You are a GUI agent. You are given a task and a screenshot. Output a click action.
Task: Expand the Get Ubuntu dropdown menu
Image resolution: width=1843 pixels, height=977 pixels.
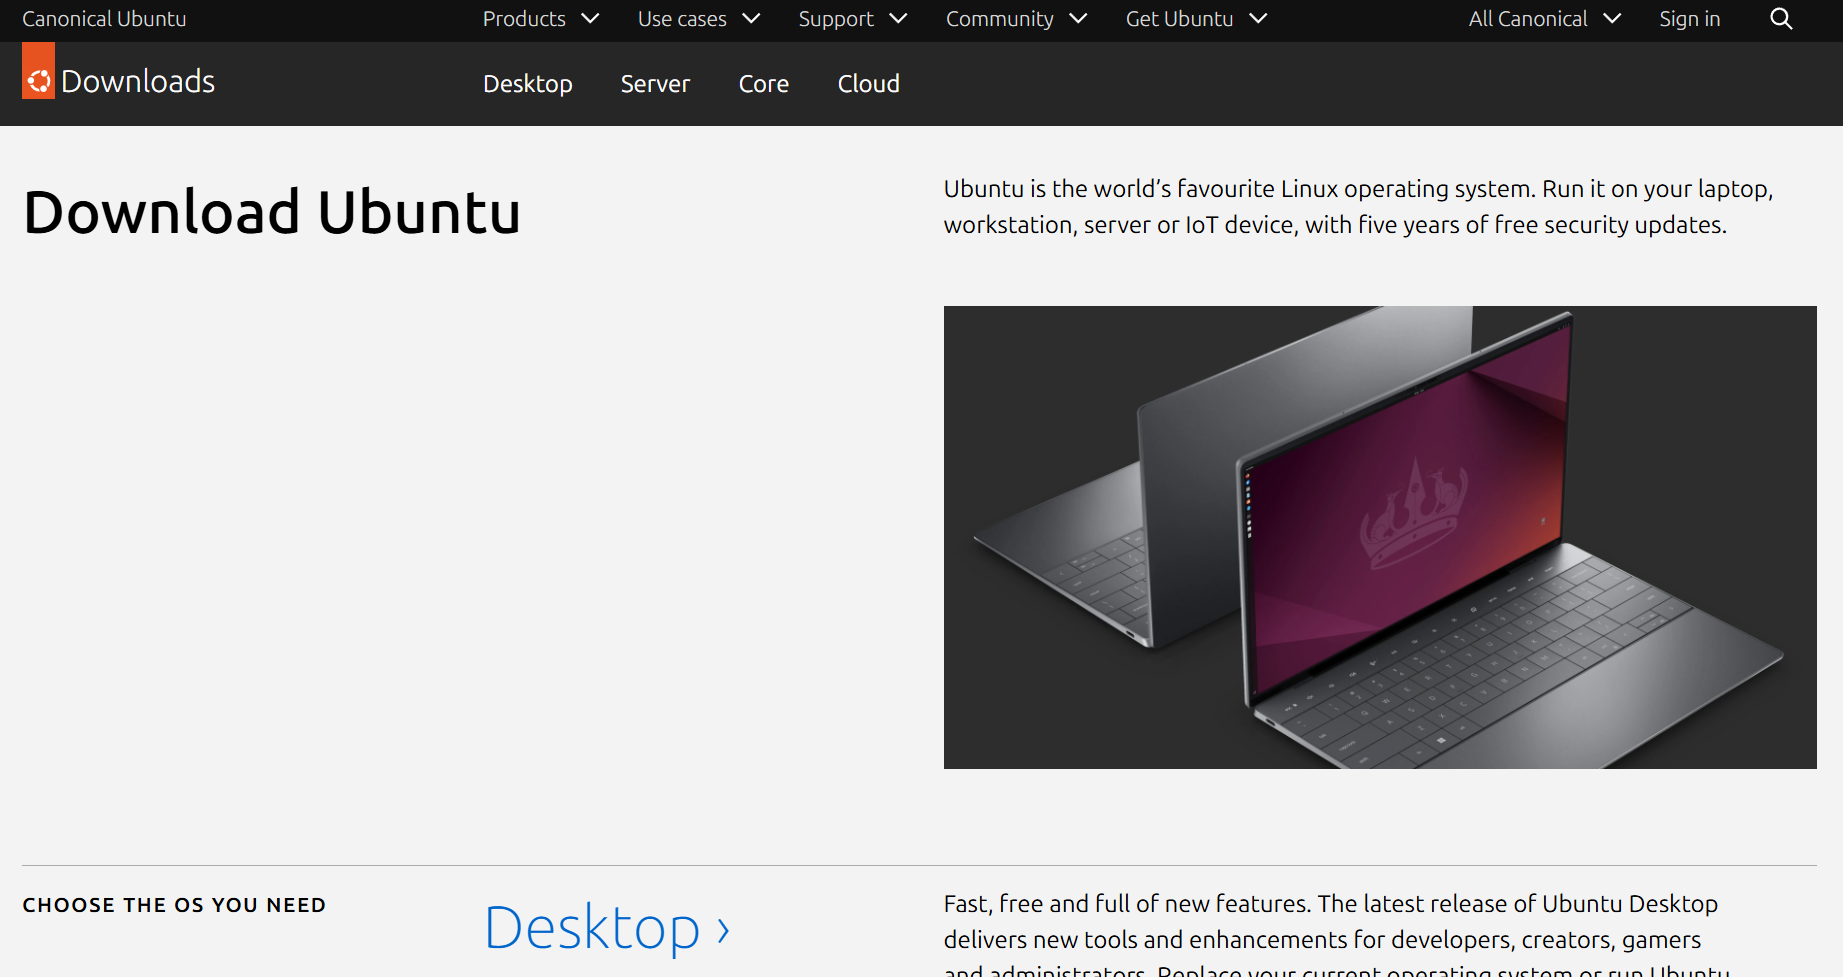click(1196, 19)
